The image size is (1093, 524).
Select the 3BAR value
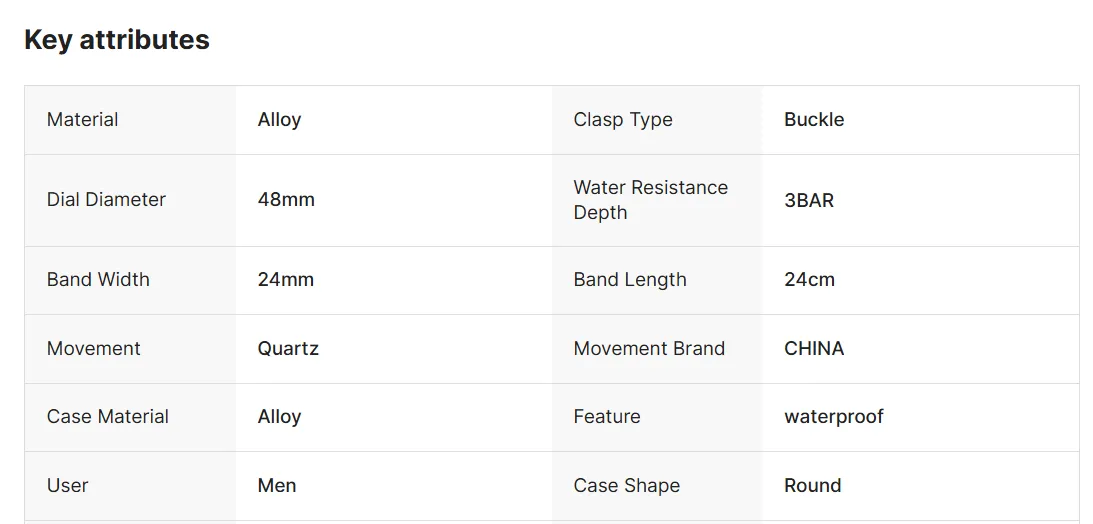click(x=809, y=200)
